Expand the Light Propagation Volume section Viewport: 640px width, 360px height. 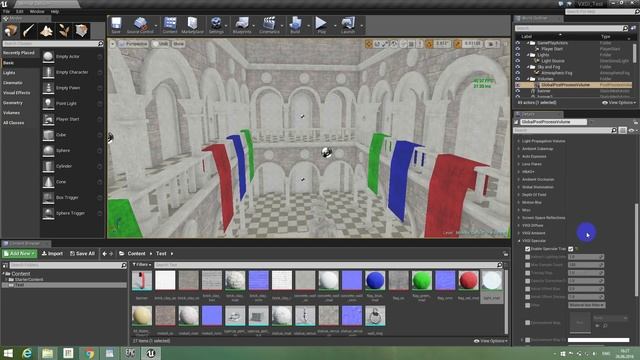[x=519, y=141]
